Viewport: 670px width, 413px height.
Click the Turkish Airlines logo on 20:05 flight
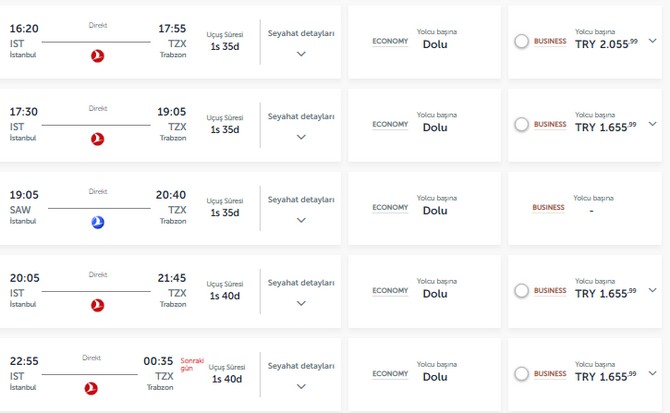pos(97,305)
